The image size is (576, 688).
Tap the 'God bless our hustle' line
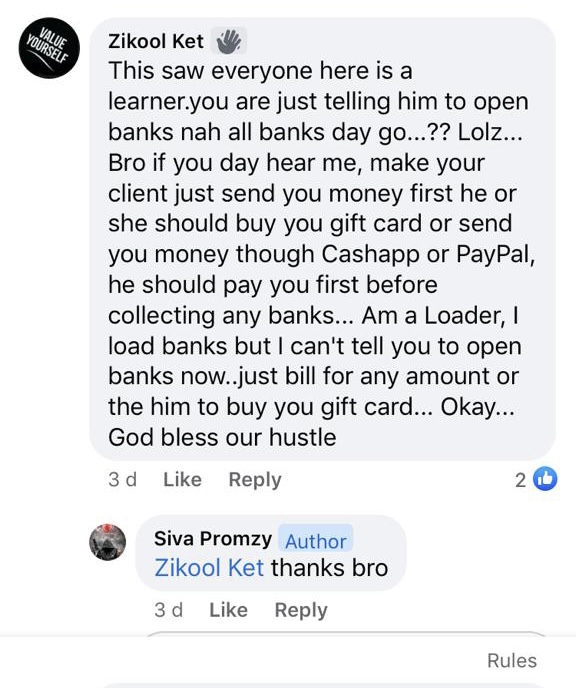click(222, 437)
